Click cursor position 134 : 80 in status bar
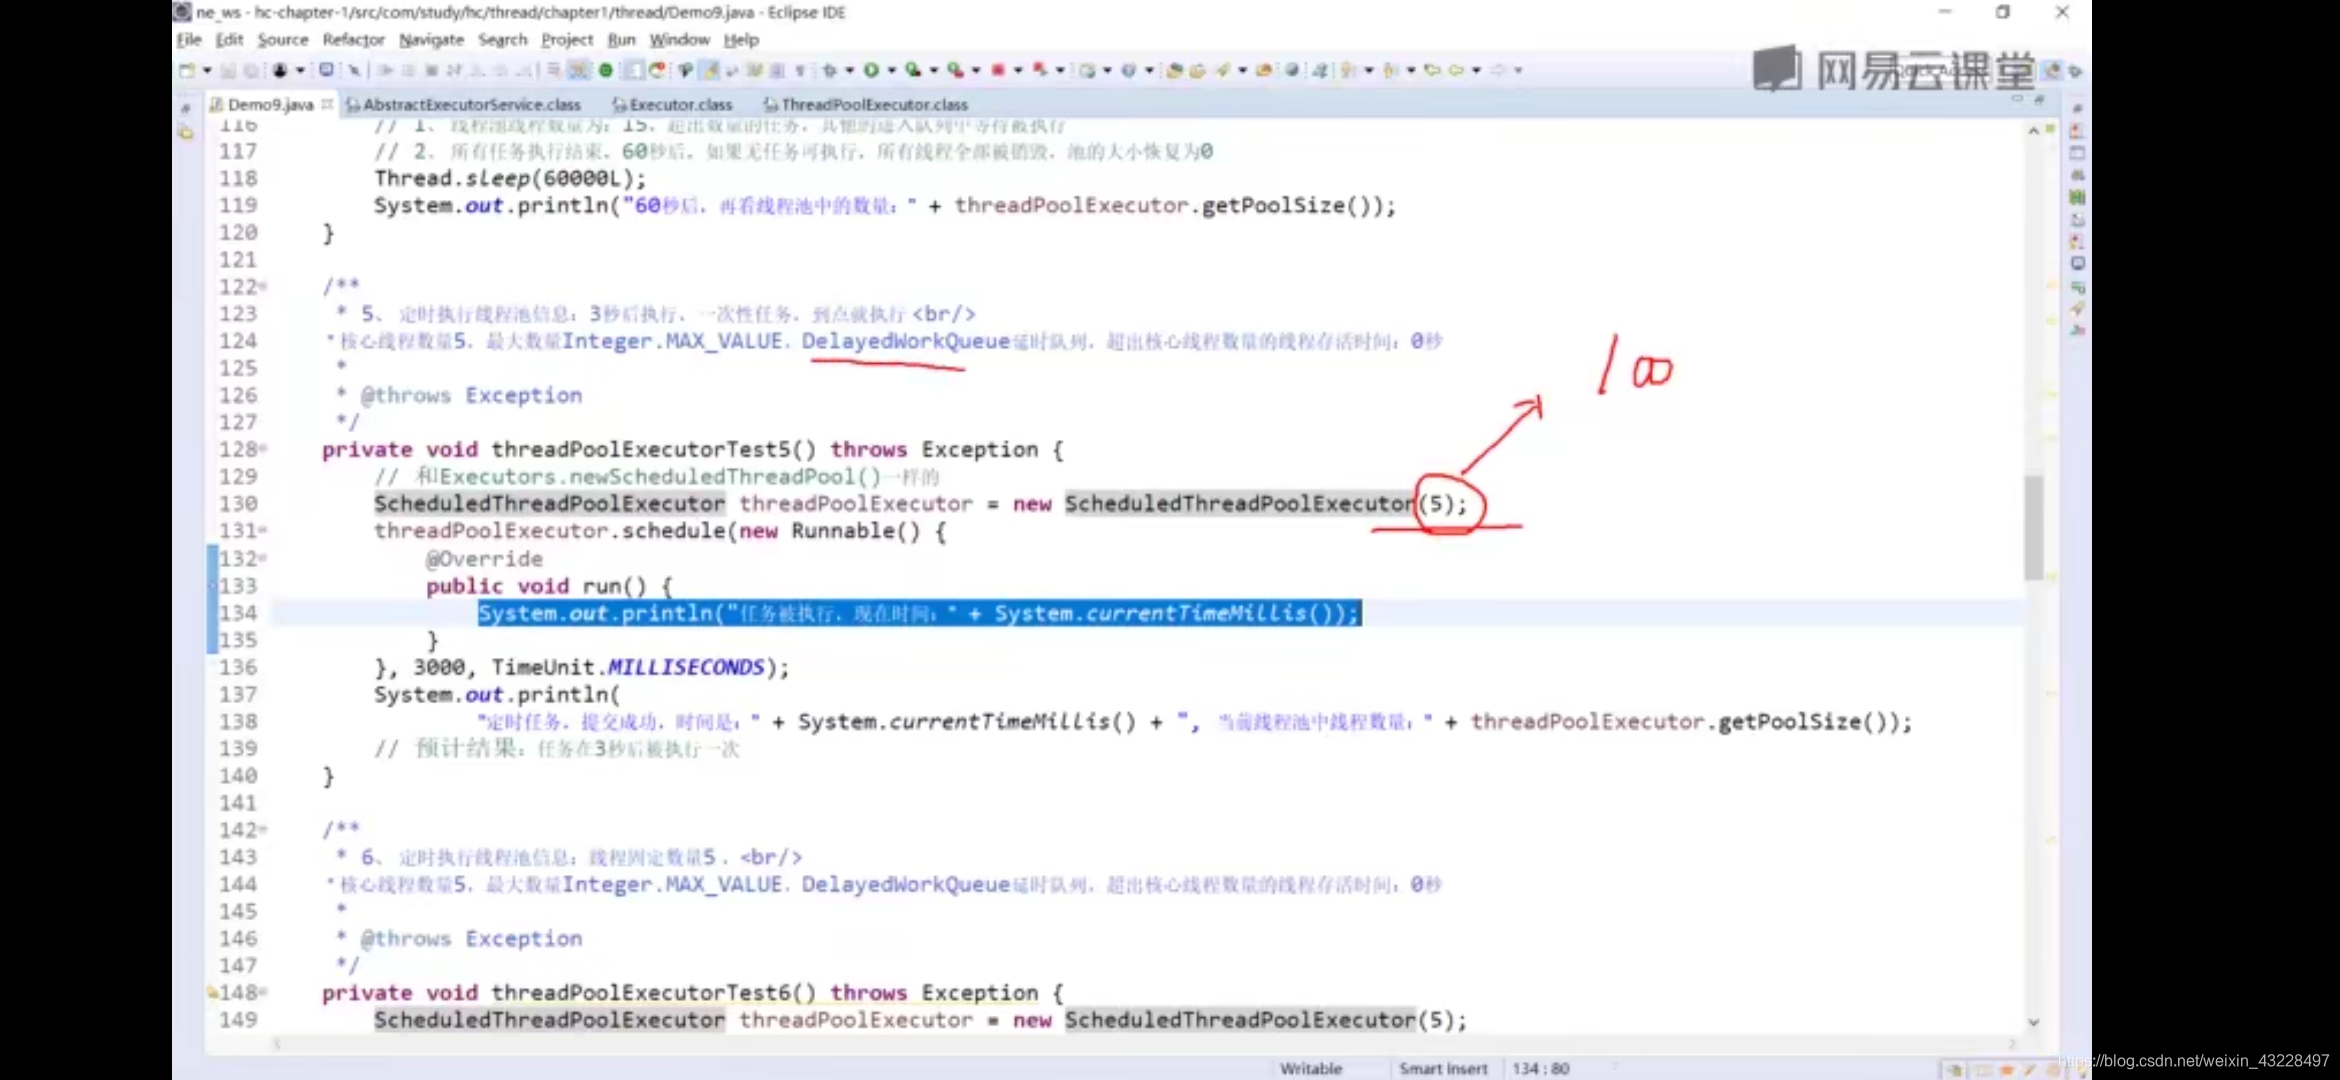Image resolution: width=2340 pixels, height=1080 pixels. [1541, 1068]
